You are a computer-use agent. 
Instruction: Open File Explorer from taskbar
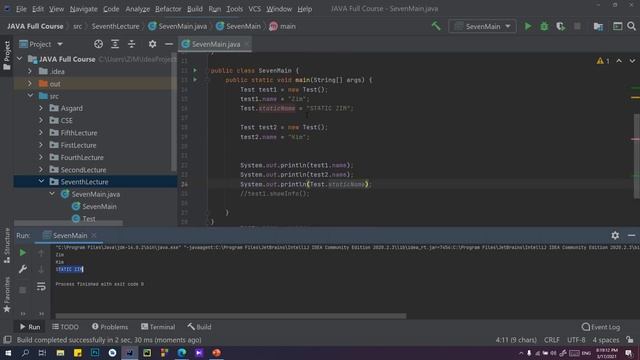coord(60,353)
